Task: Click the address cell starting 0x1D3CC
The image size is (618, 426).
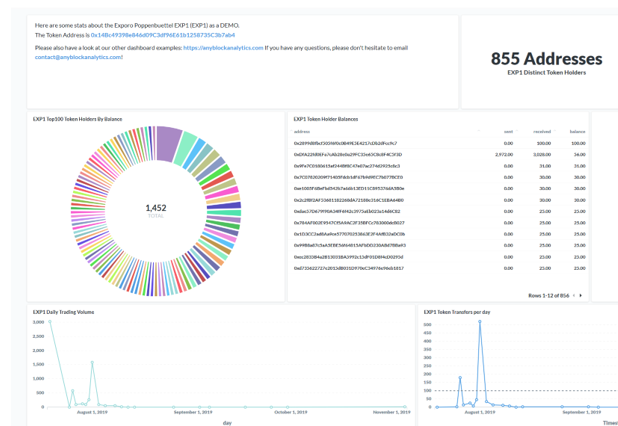Action: (x=349, y=234)
